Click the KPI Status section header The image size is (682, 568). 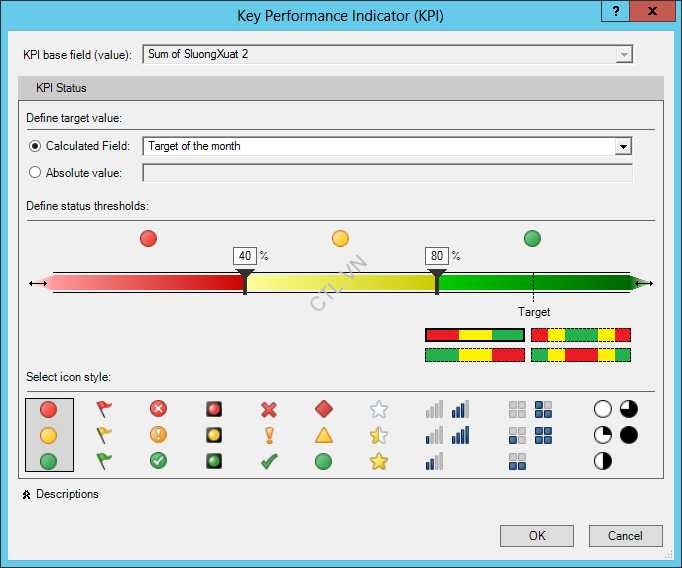click(x=61, y=88)
